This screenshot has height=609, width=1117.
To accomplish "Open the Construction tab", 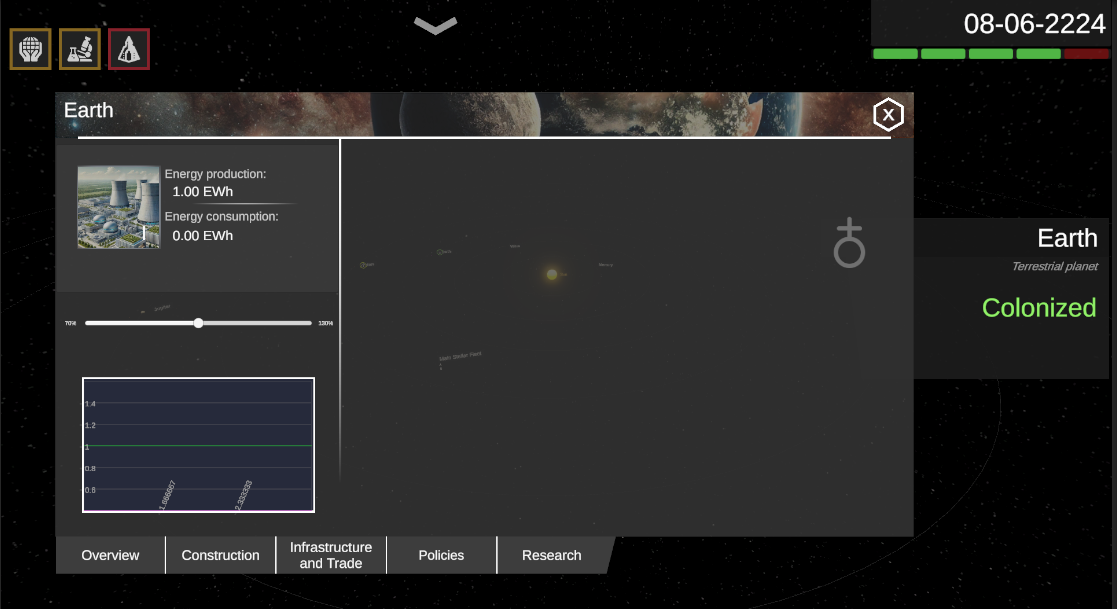I will (x=220, y=555).
